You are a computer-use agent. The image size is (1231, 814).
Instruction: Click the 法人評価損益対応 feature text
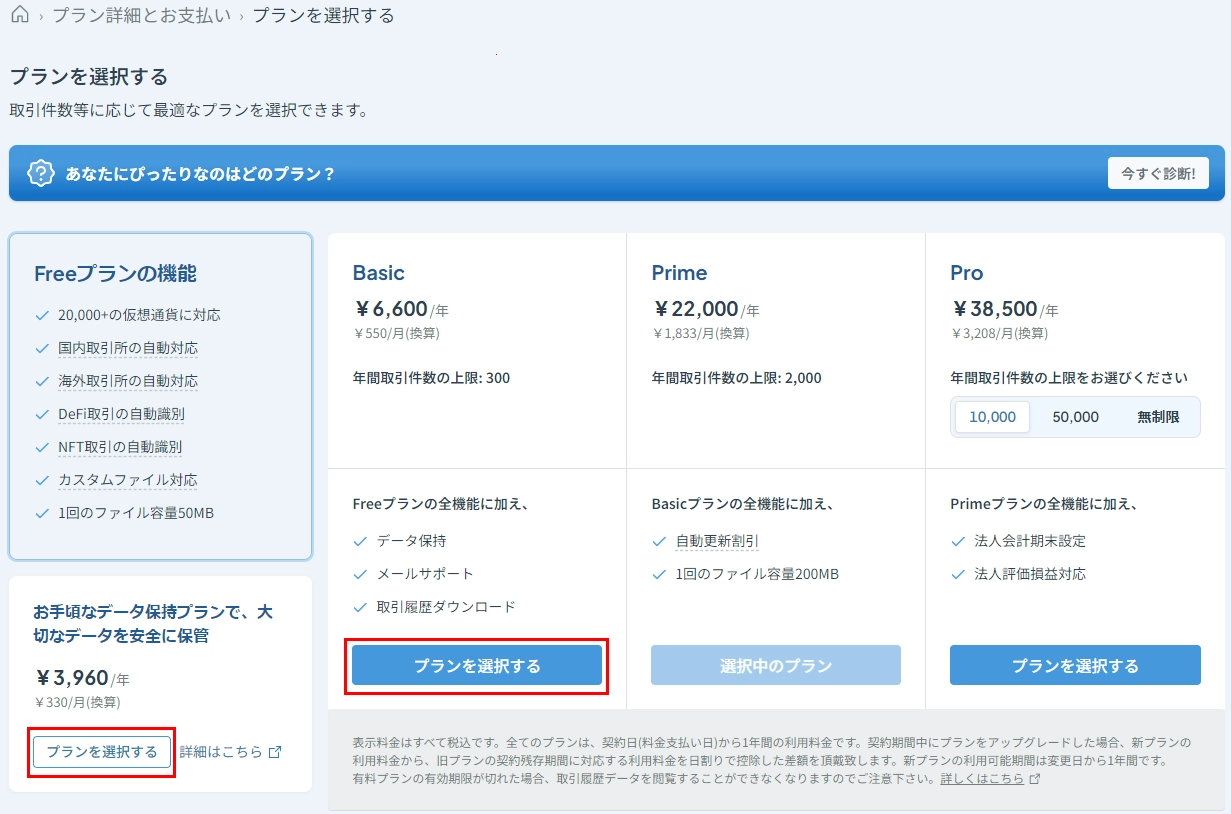[x=1030, y=574]
